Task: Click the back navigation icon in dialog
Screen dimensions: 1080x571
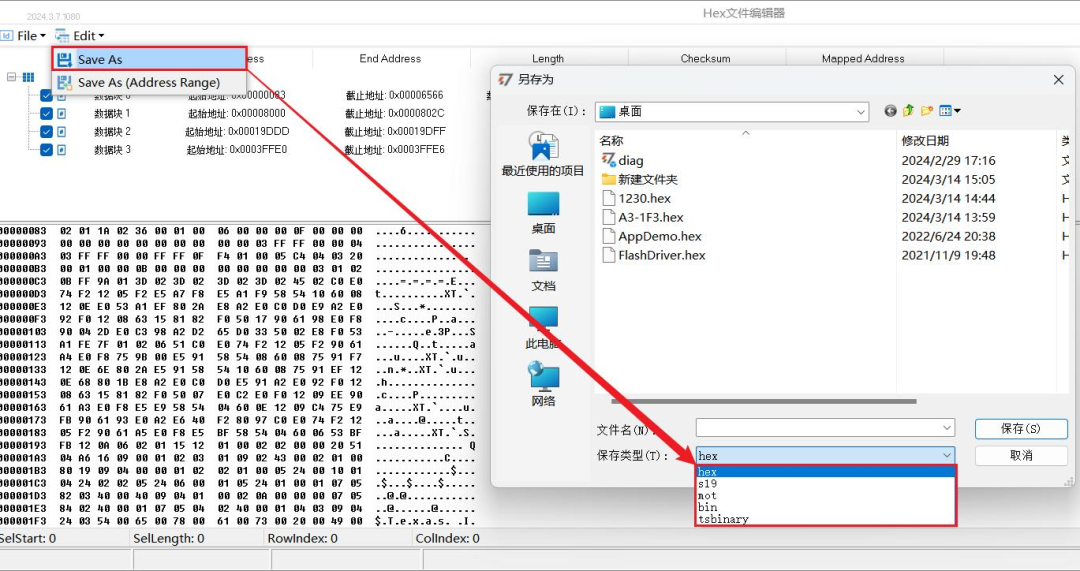Action: coord(891,111)
